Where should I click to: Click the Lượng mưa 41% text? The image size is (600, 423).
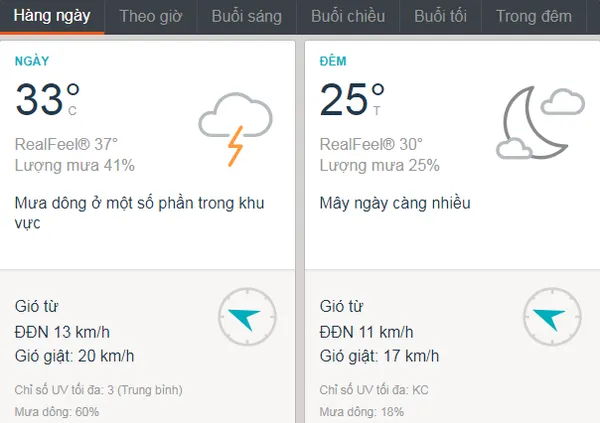(75, 165)
